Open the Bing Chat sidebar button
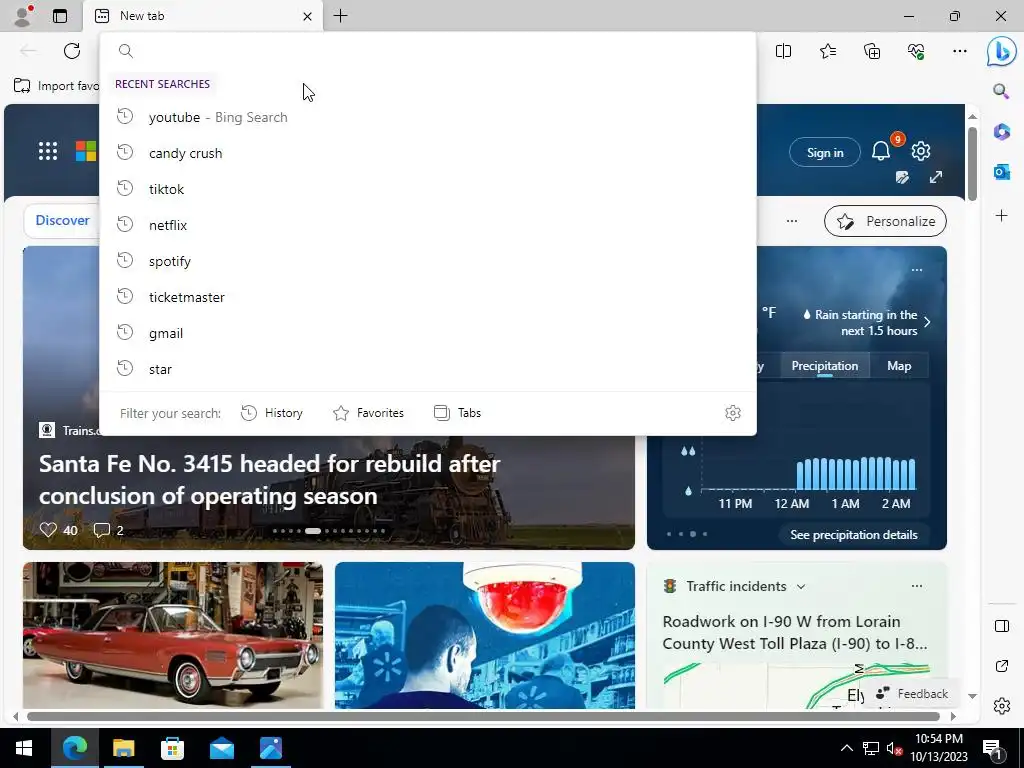The width and height of the screenshot is (1024, 768). coord(1001,52)
